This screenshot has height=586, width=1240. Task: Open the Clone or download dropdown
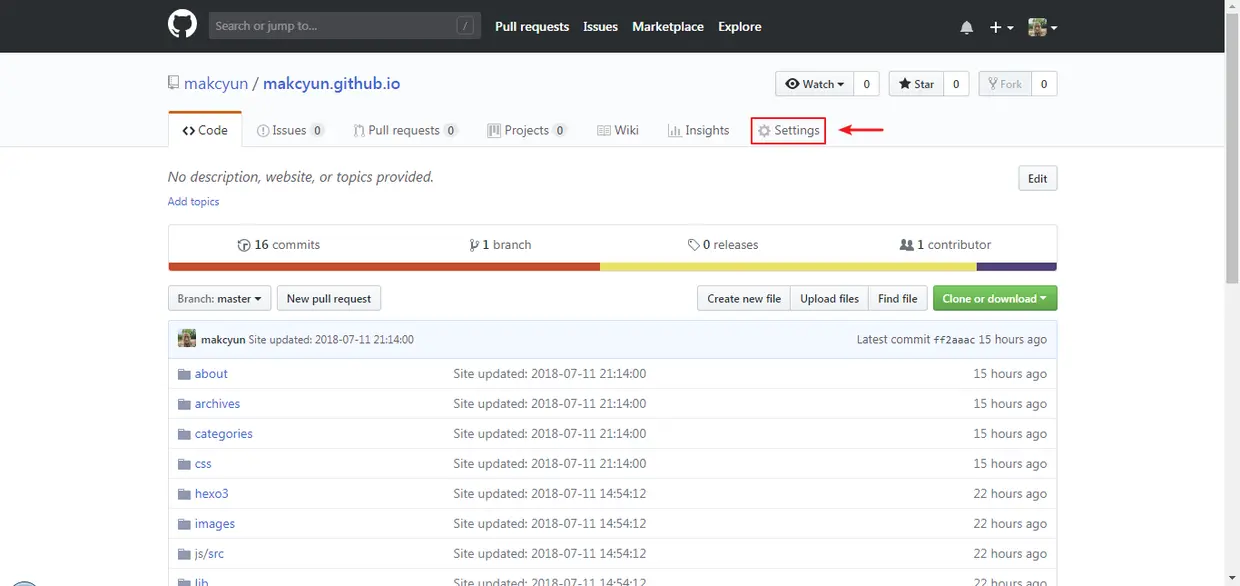[995, 298]
